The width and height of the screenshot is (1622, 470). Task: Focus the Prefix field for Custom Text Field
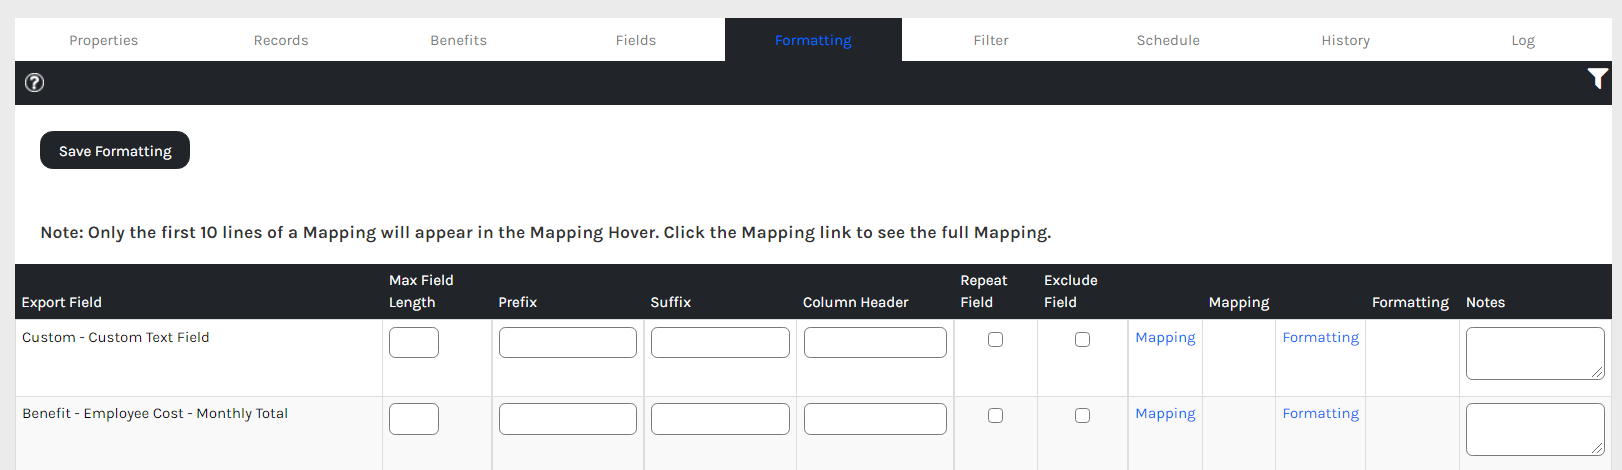point(568,343)
